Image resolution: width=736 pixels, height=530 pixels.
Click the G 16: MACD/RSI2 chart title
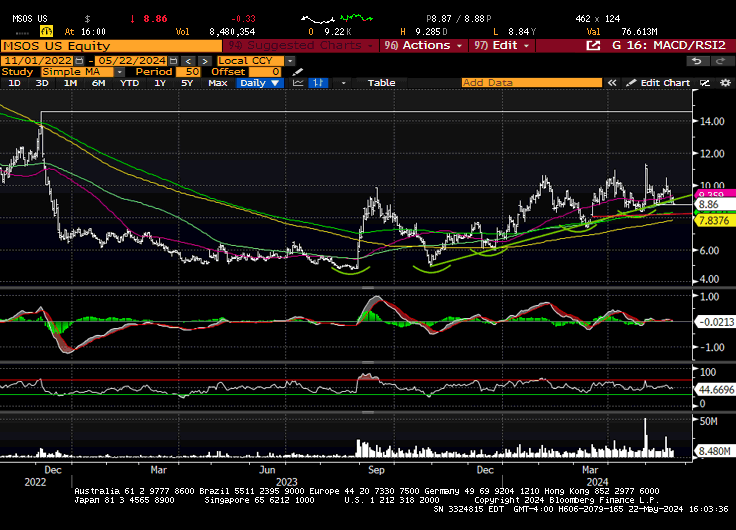[669, 46]
